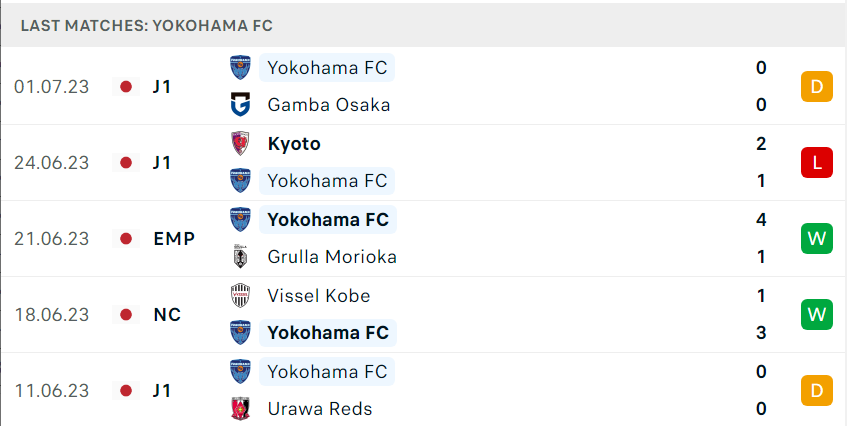Select the EMP competition label

point(174,239)
